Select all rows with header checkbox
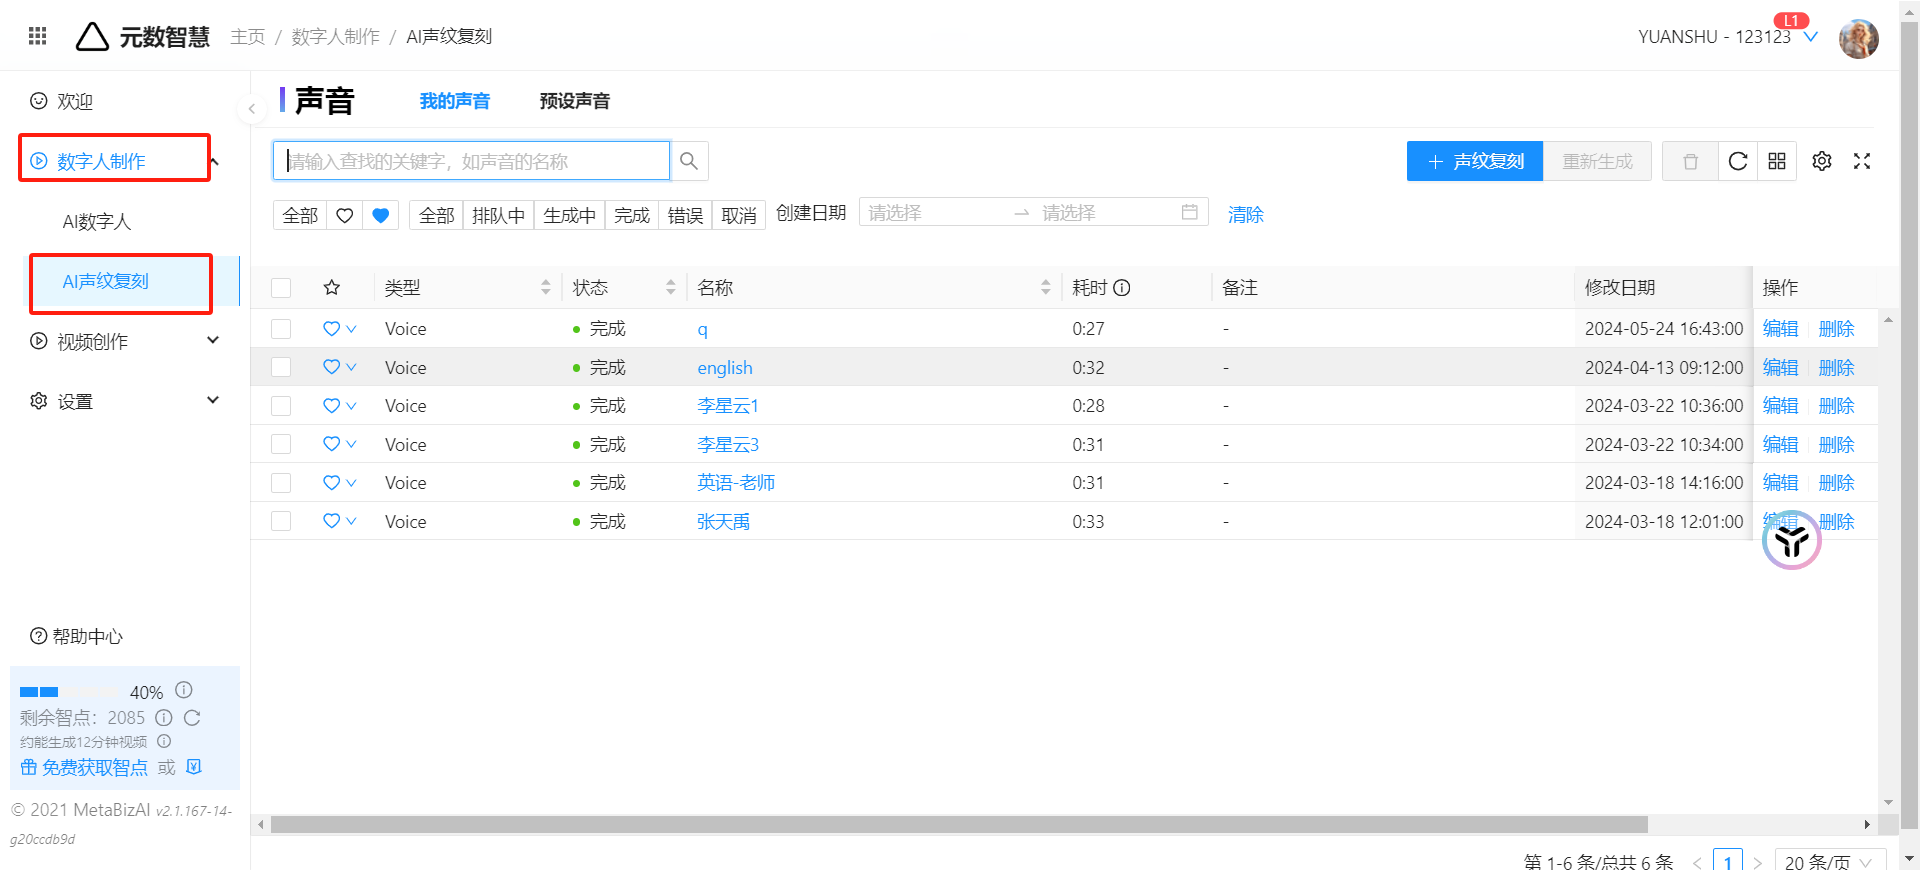This screenshot has height=870, width=1920. [x=281, y=288]
